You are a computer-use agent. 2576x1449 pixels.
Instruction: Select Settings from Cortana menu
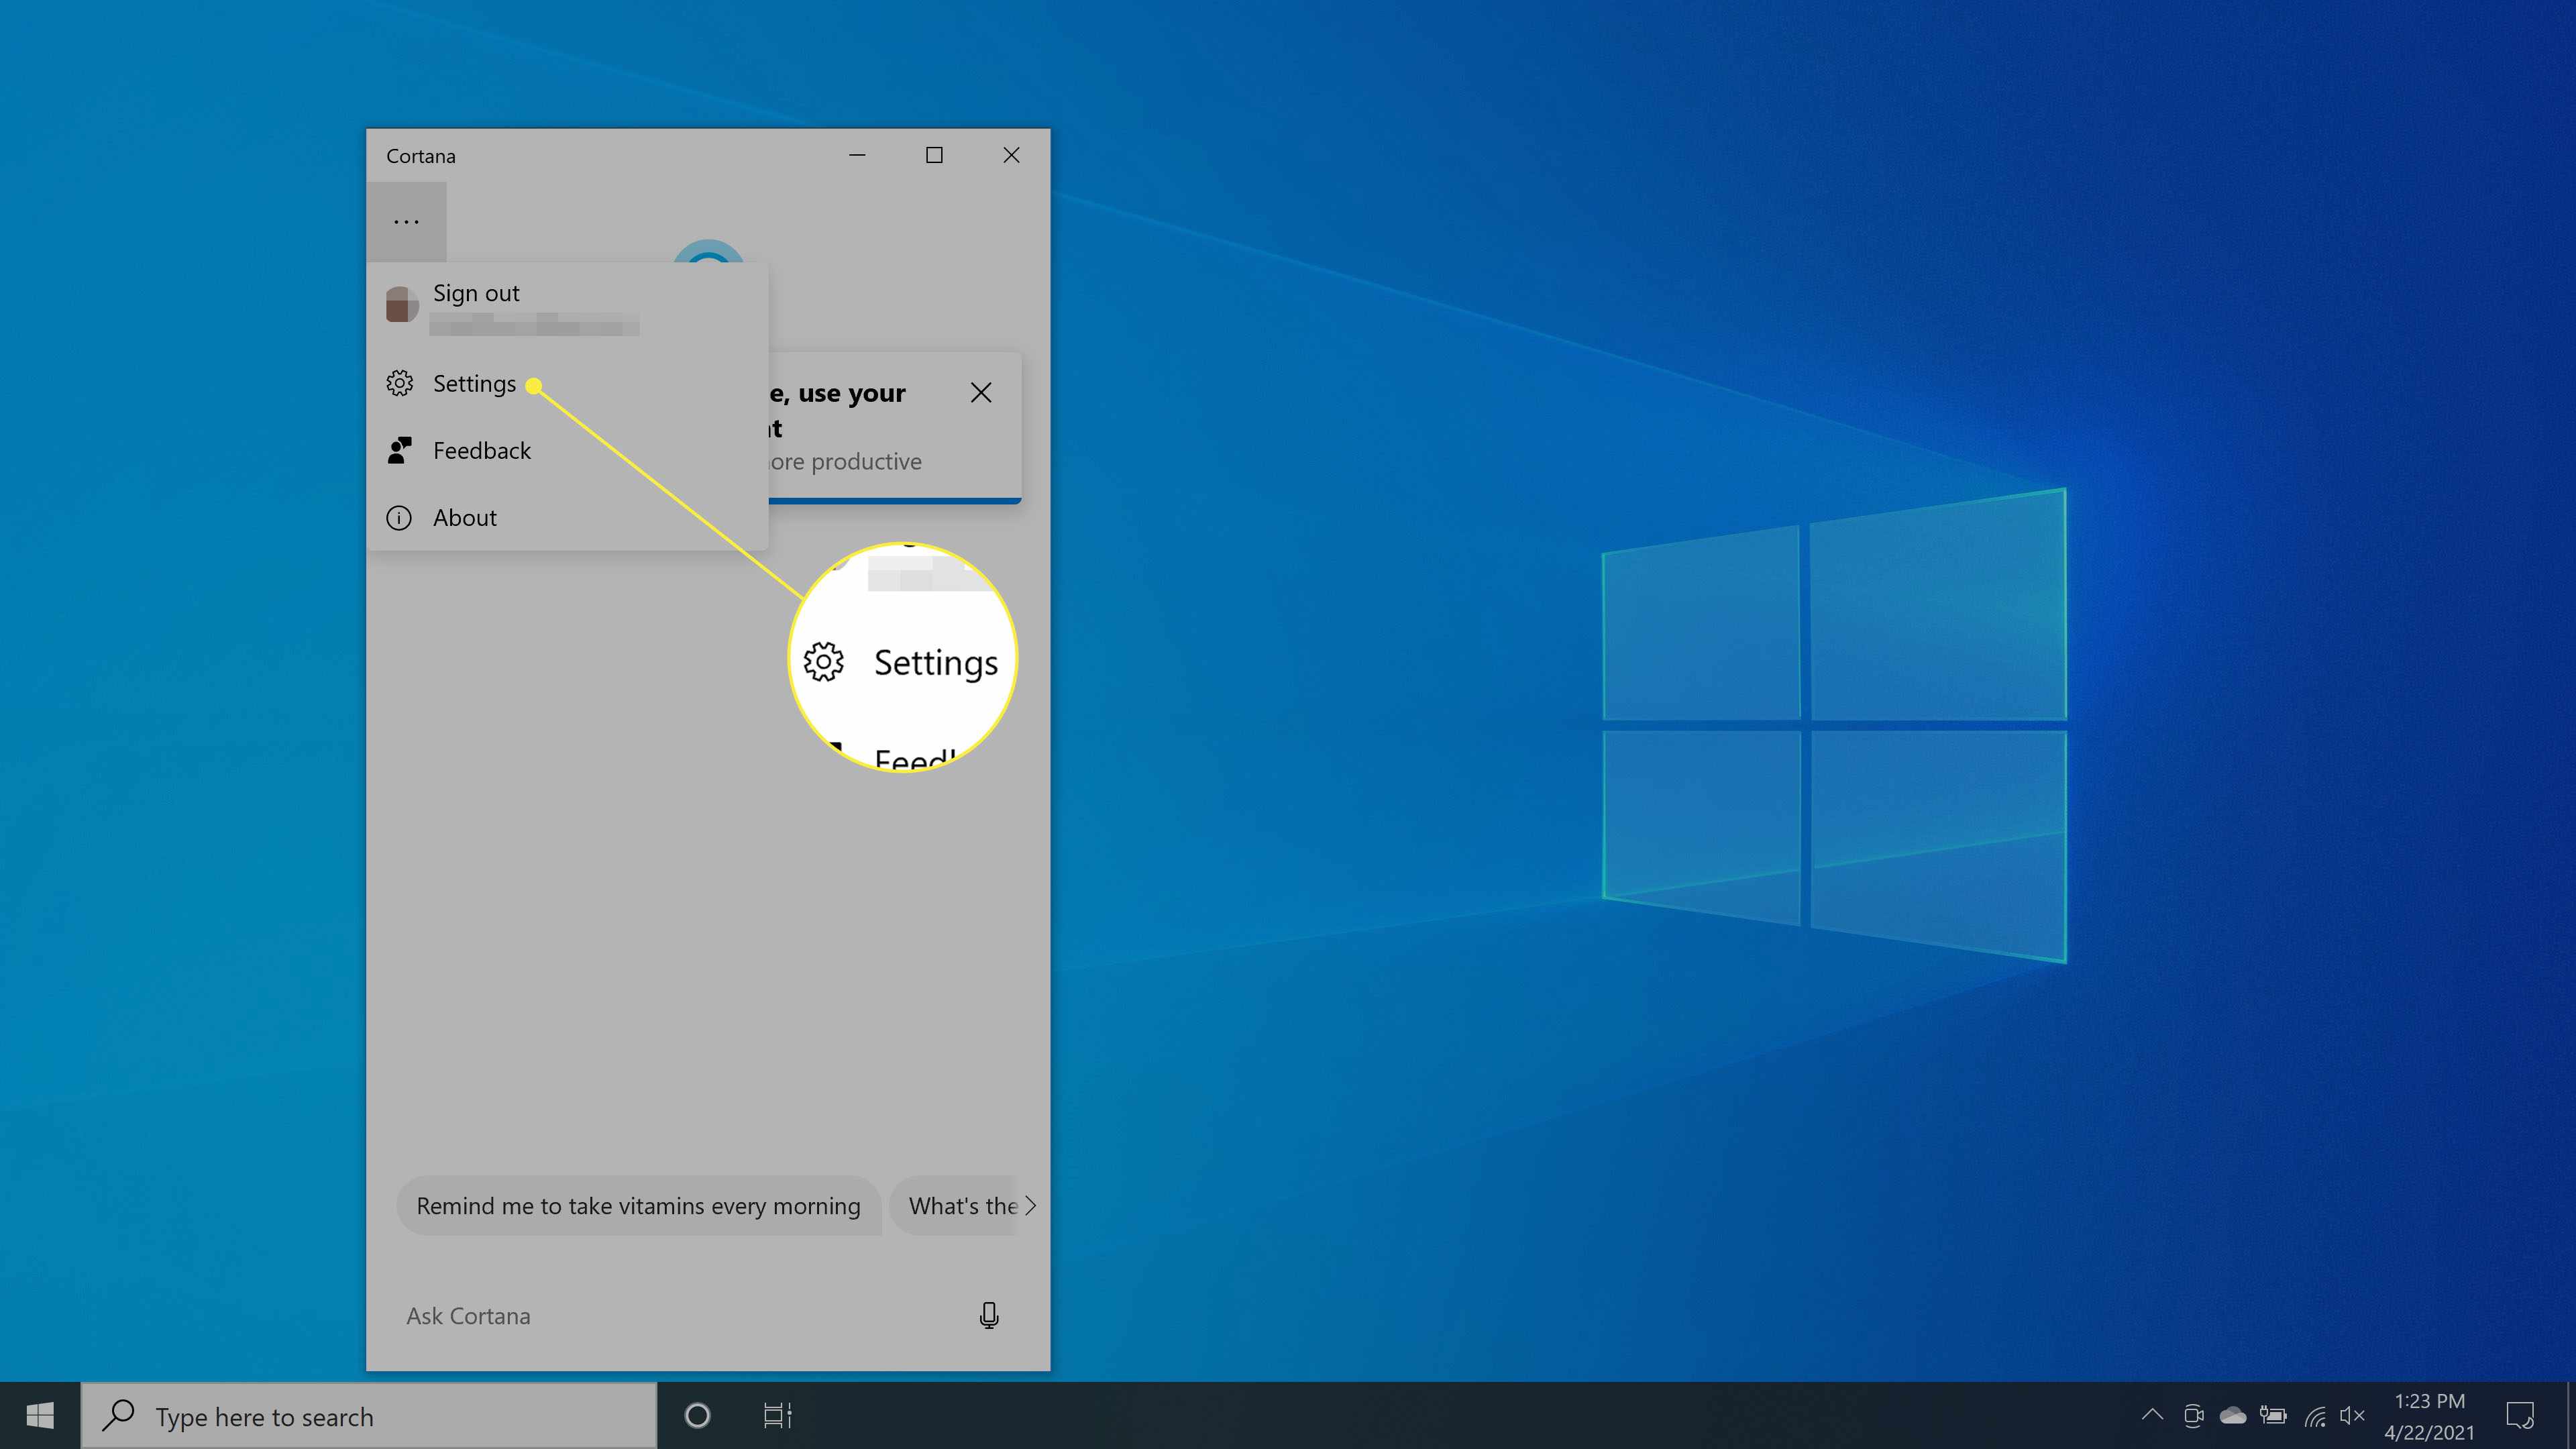pyautogui.click(x=474, y=382)
